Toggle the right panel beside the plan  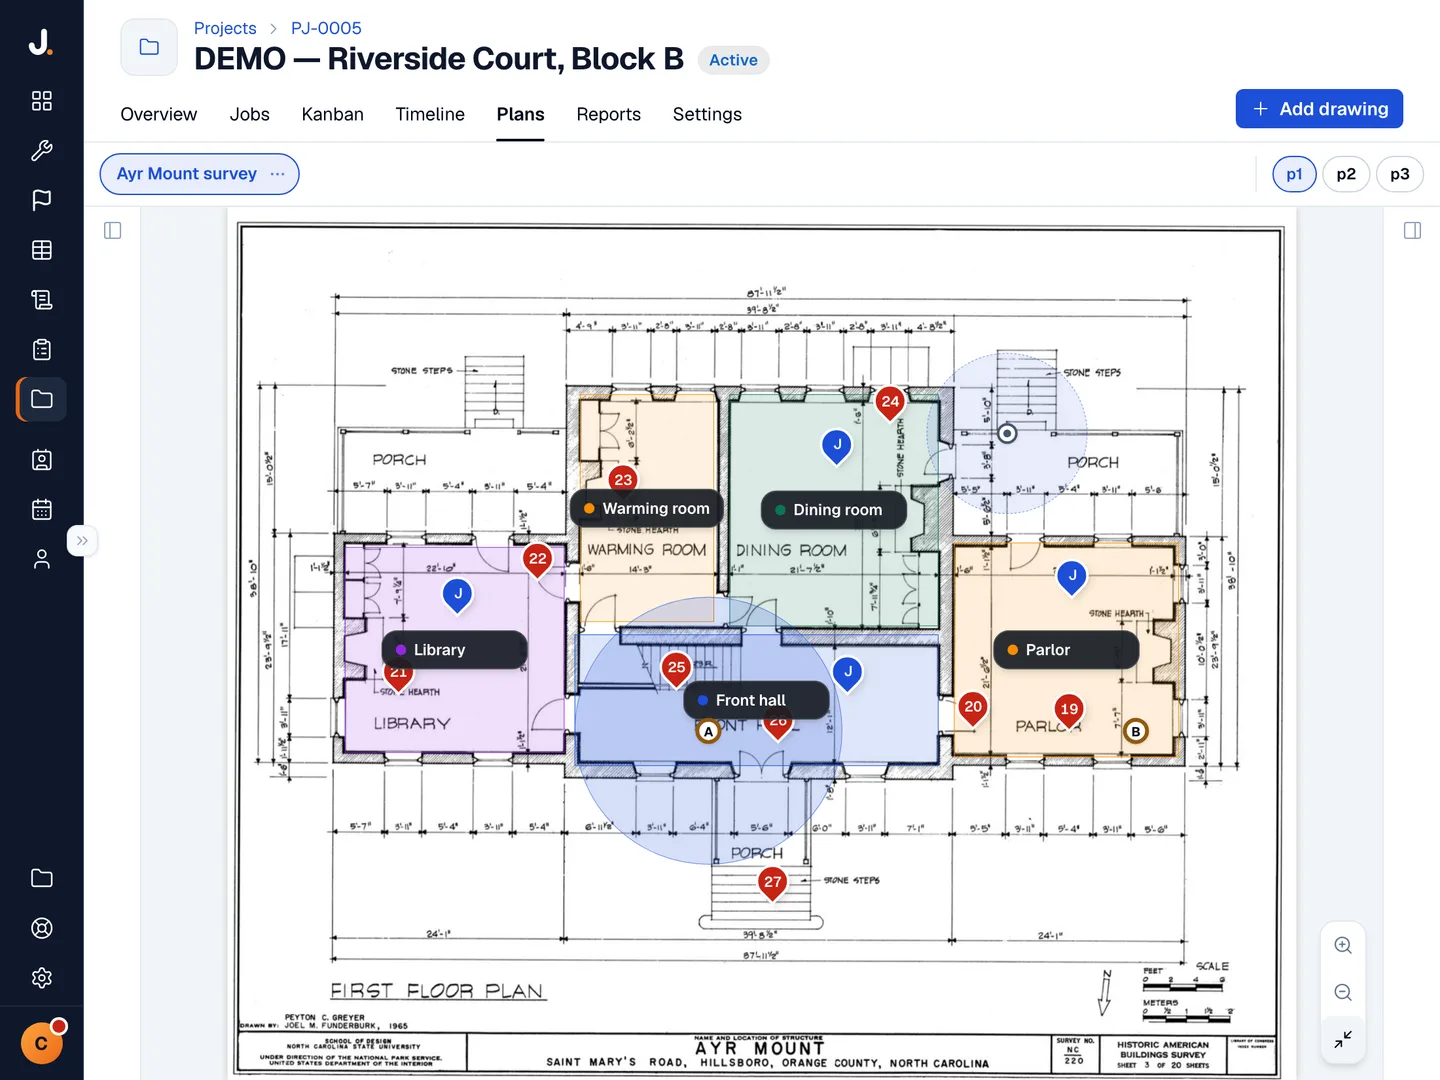coord(1412,231)
